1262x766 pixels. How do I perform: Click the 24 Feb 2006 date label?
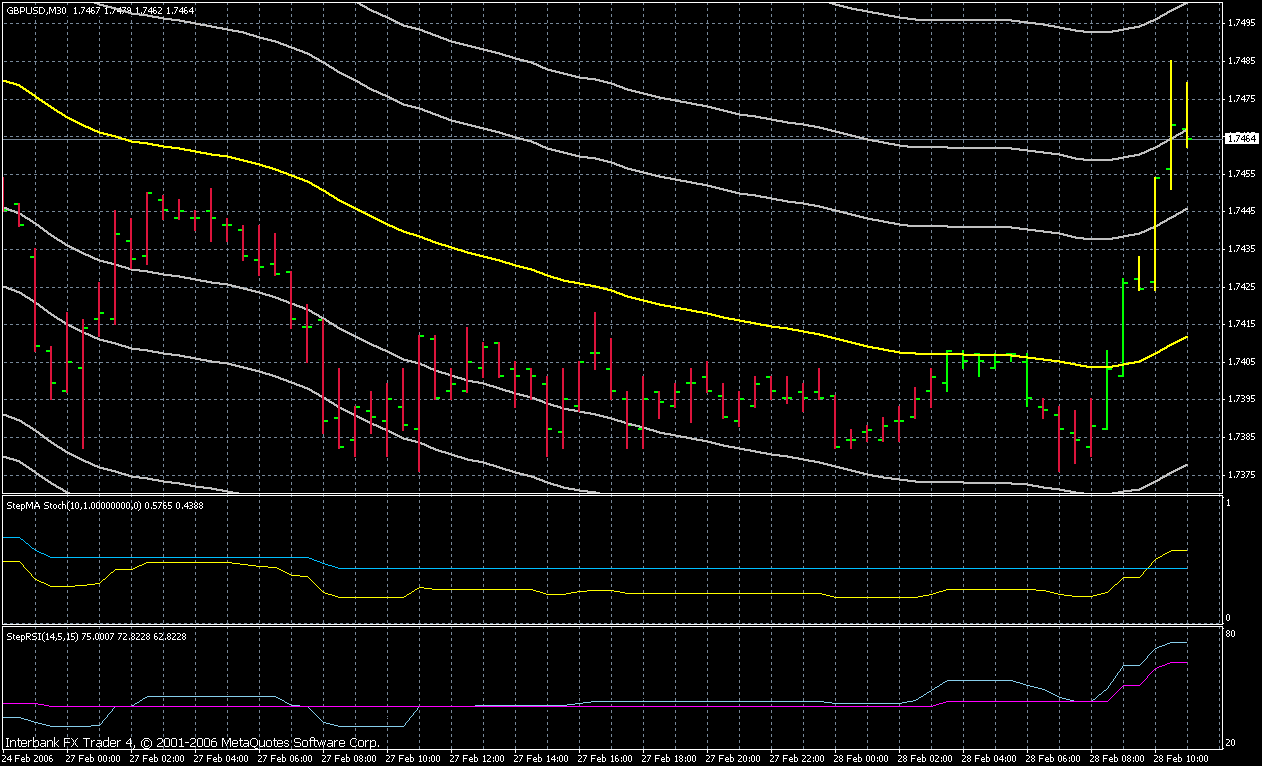click(29, 759)
